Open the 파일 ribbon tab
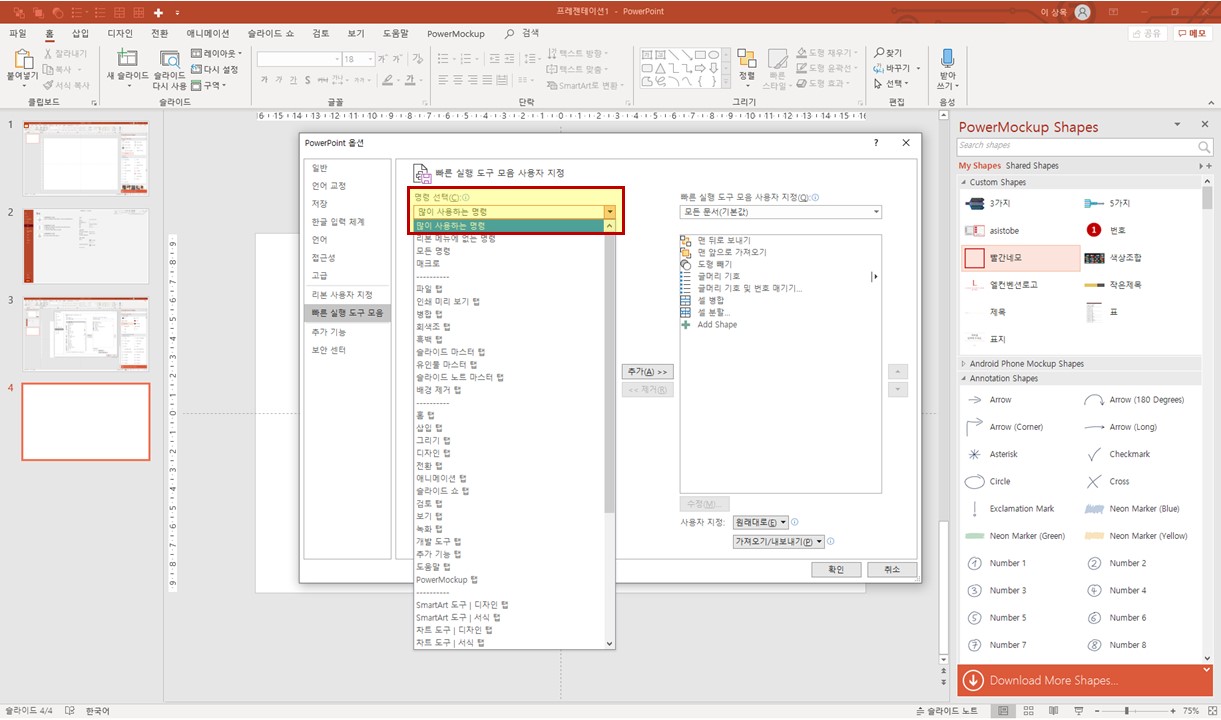Image resolution: width=1221 pixels, height=720 pixels. (x=18, y=33)
